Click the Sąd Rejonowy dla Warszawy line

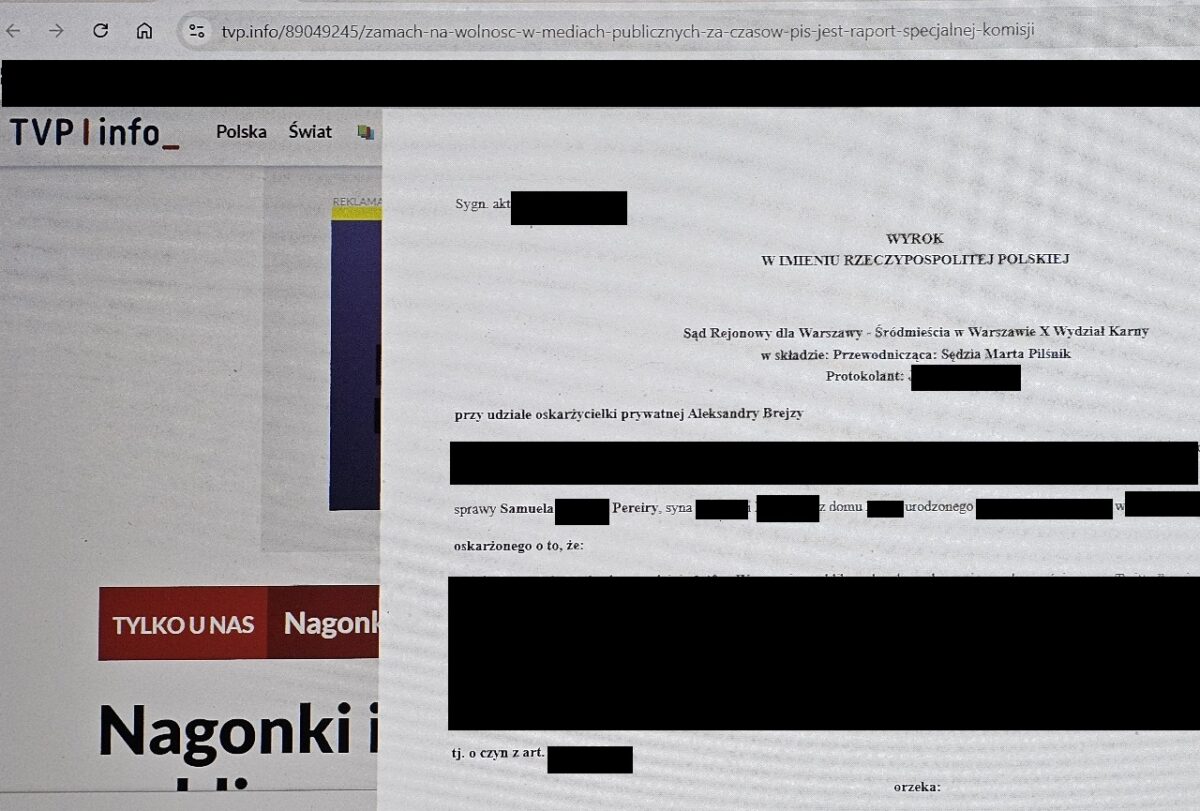coord(915,332)
